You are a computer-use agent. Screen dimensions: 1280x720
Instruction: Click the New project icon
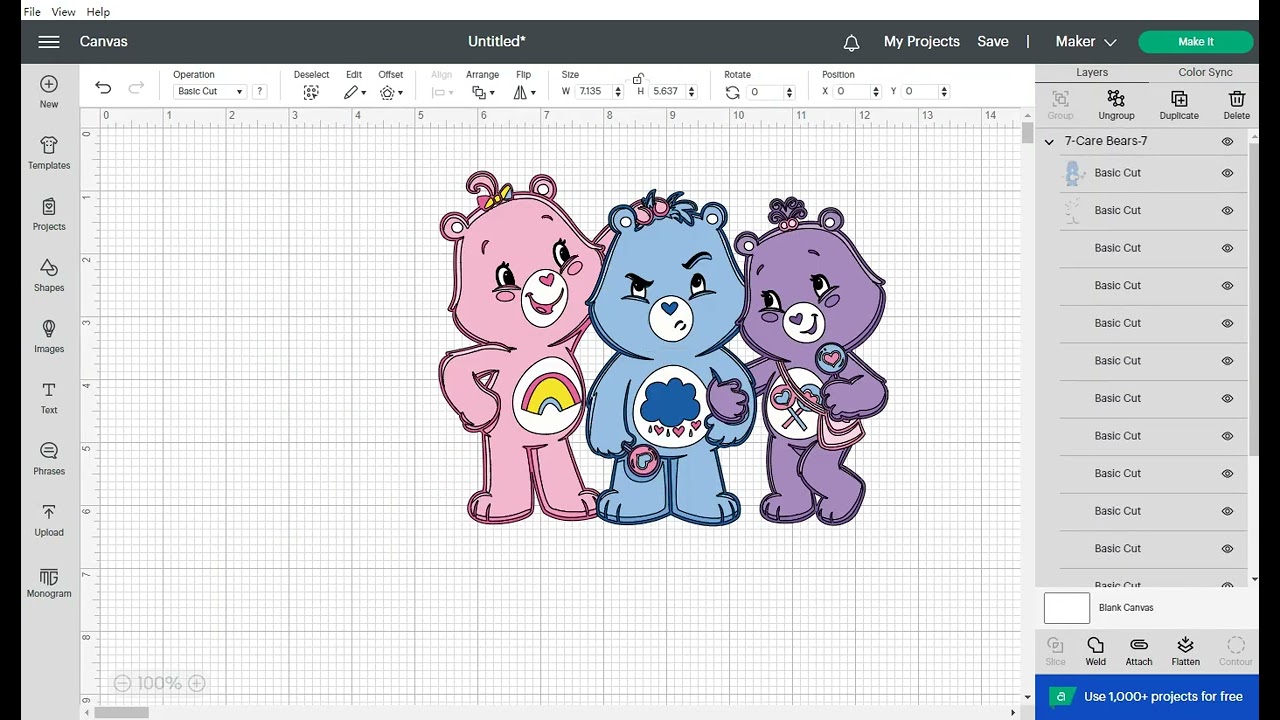click(49, 91)
